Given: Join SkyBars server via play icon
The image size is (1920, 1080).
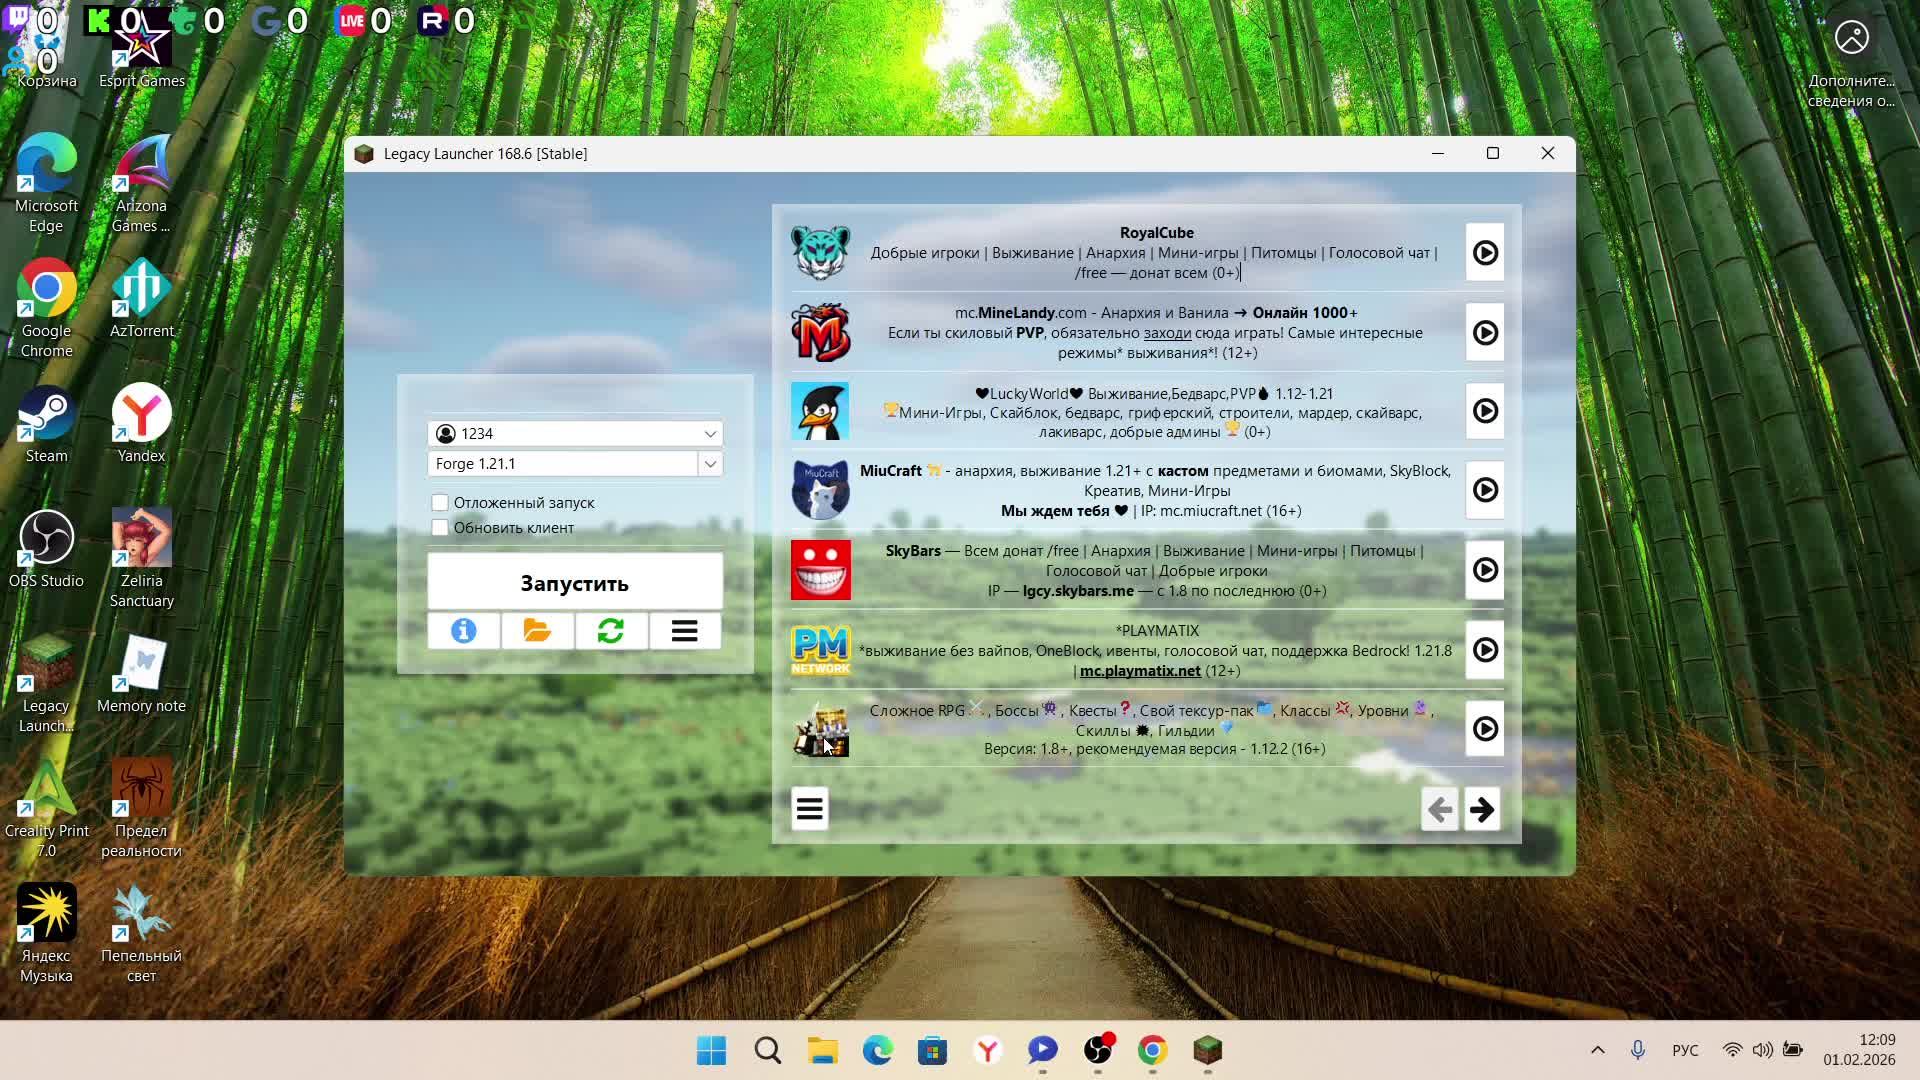Looking at the screenshot, I should (x=1485, y=570).
